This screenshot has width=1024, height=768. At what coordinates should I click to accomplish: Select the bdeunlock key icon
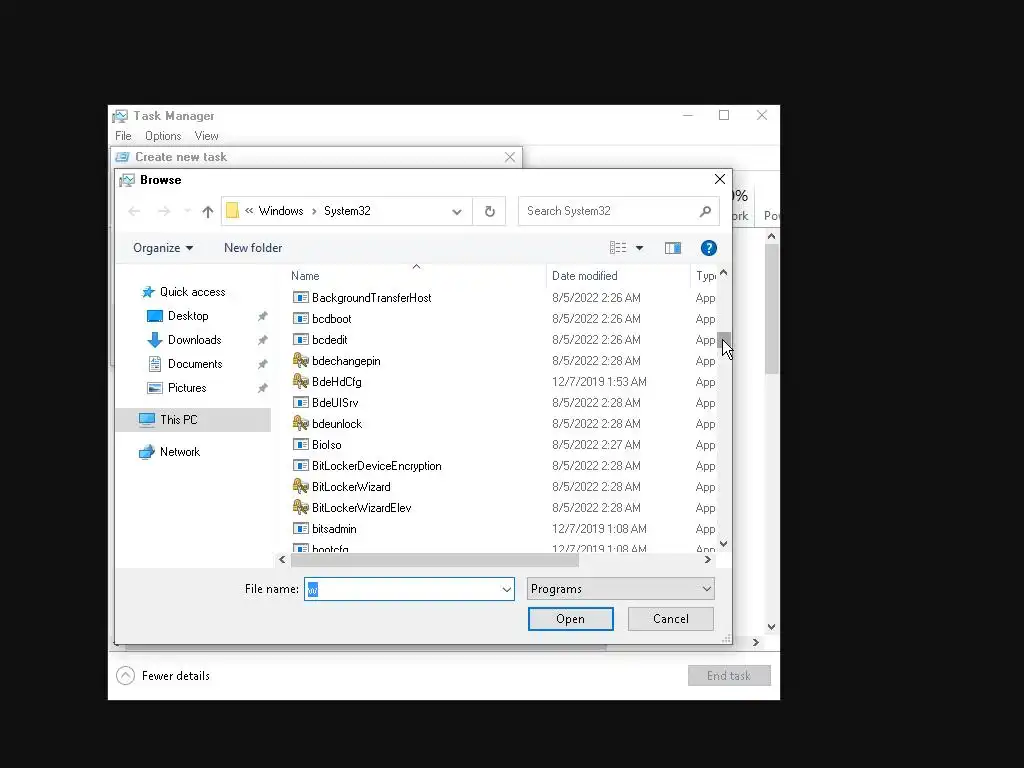pyautogui.click(x=300, y=423)
